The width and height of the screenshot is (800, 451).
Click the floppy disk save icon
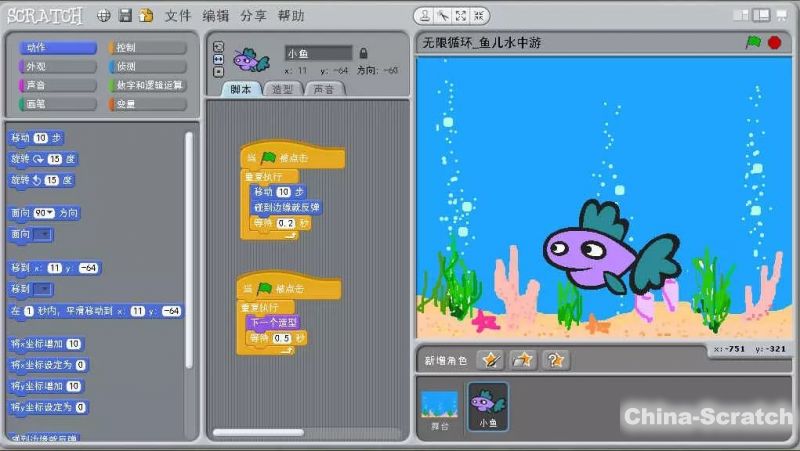coord(125,16)
